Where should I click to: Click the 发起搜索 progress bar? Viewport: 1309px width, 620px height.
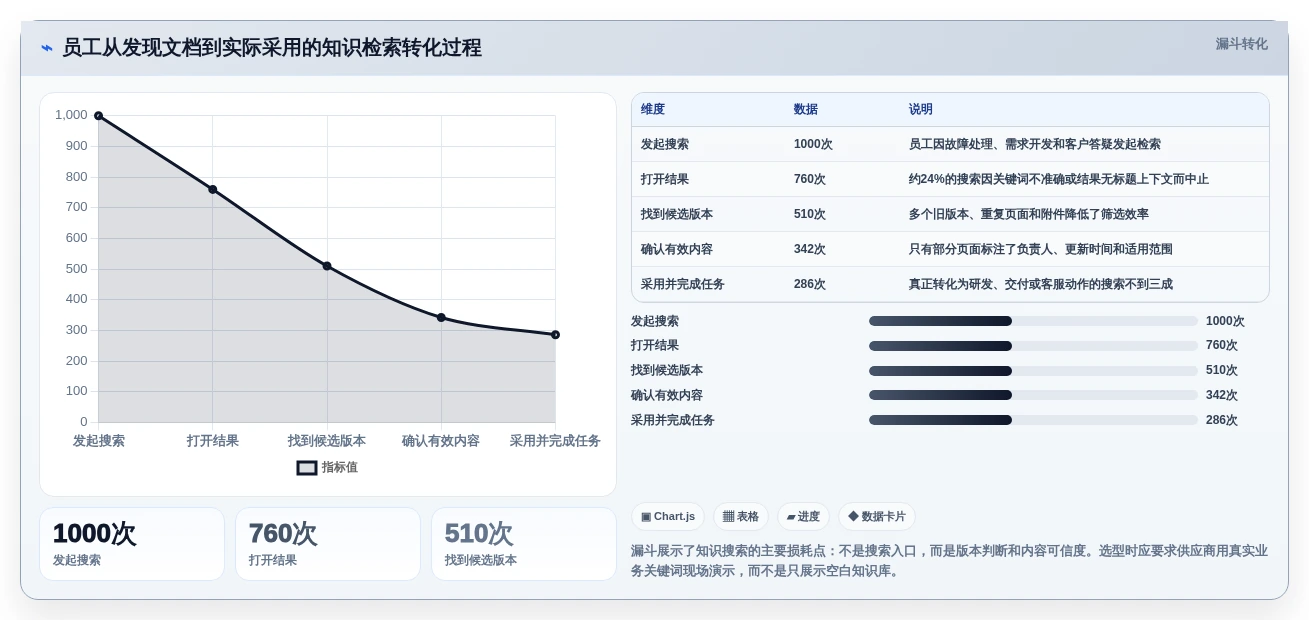tap(1033, 321)
